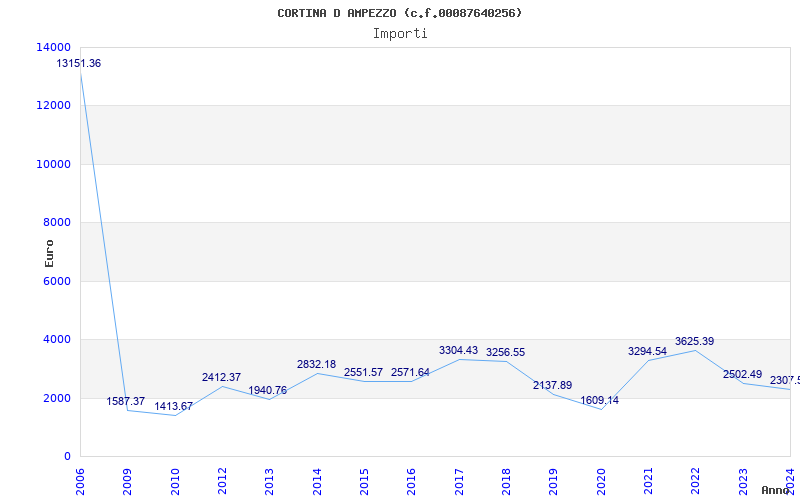Click x-axis year 2009
The height and width of the screenshot is (500, 800).
127,482
